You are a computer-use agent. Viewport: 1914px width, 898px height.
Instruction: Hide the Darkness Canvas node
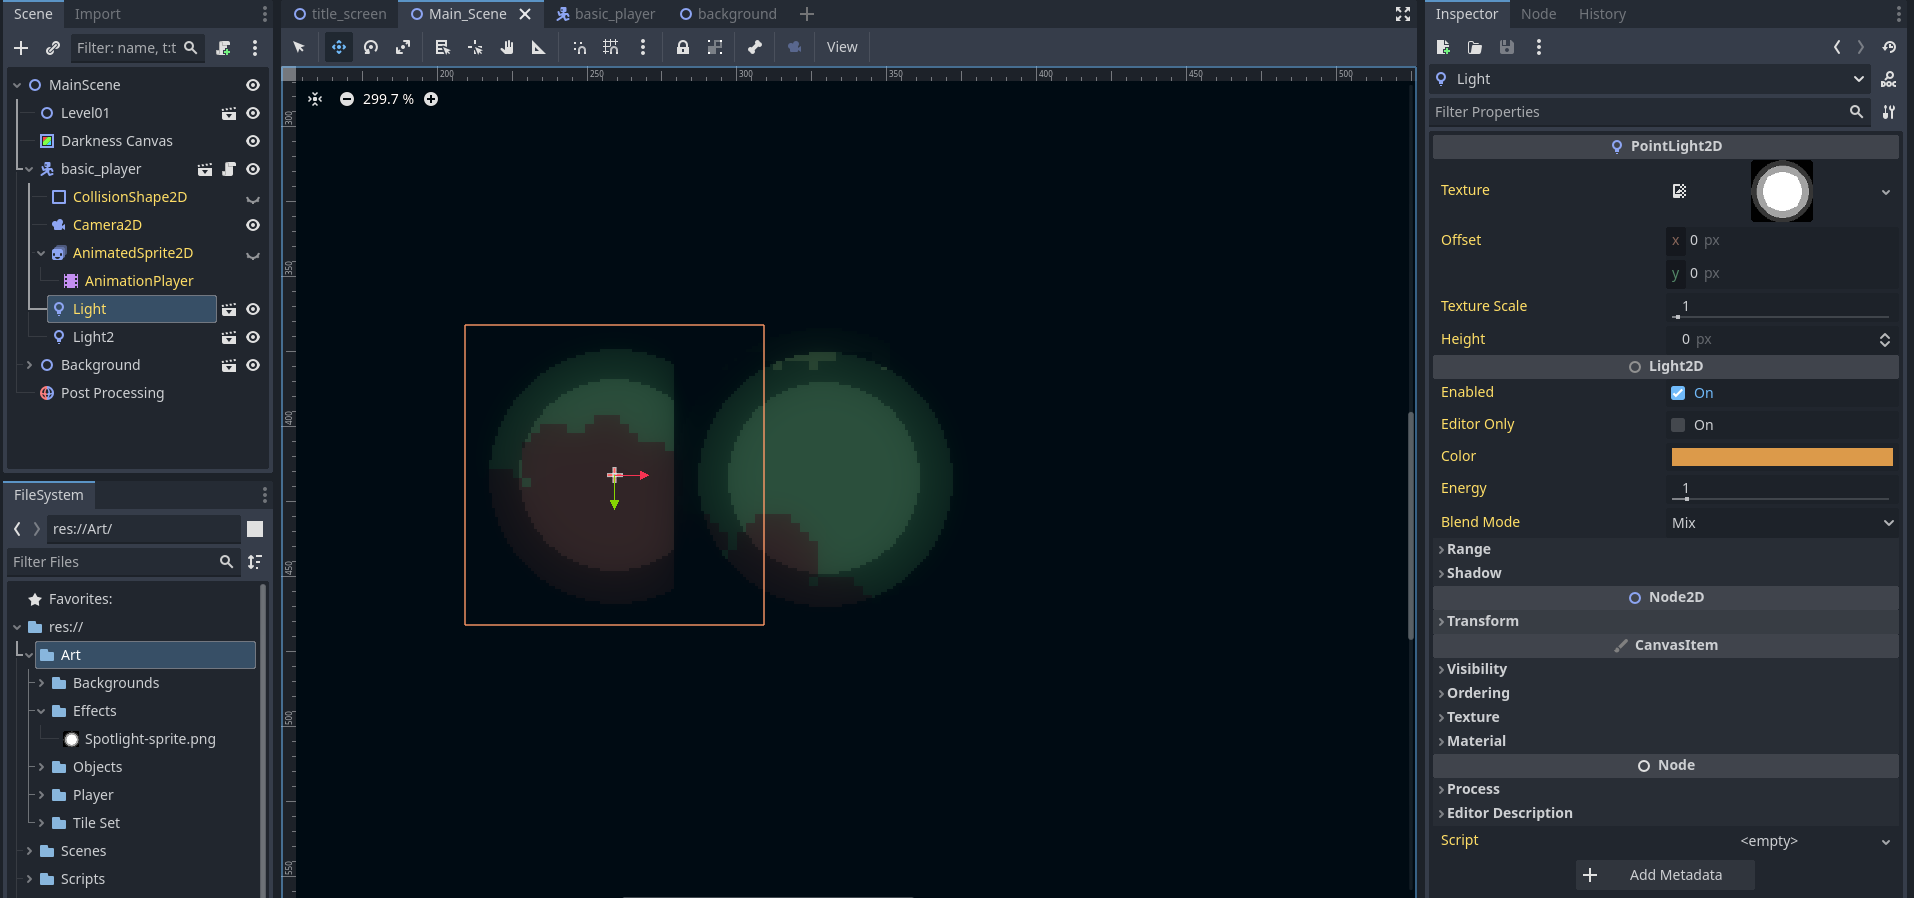click(253, 141)
